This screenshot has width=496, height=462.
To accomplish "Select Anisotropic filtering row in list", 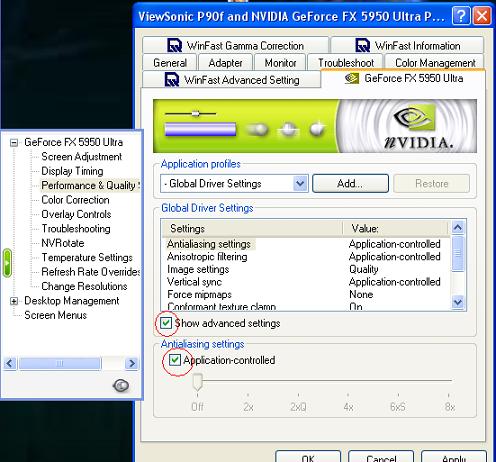I will point(306,257).
